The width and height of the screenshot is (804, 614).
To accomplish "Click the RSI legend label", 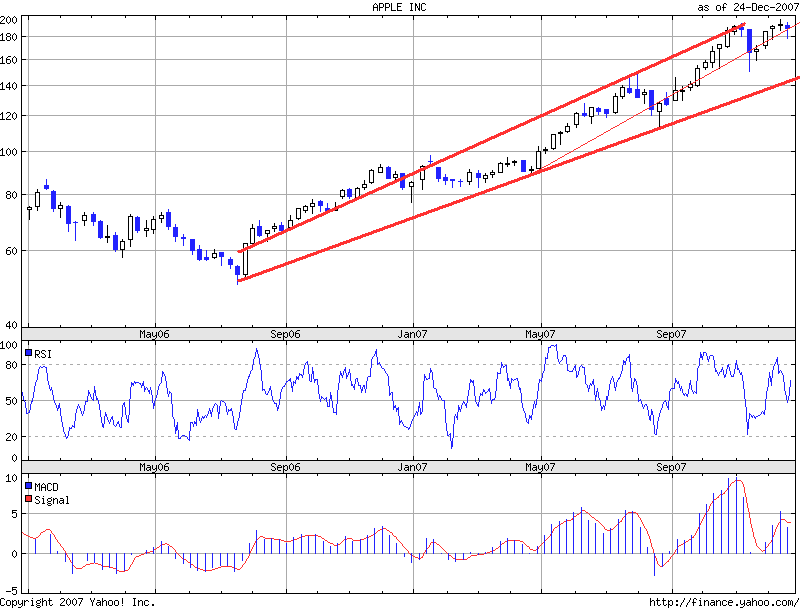I will coord(43,354).
